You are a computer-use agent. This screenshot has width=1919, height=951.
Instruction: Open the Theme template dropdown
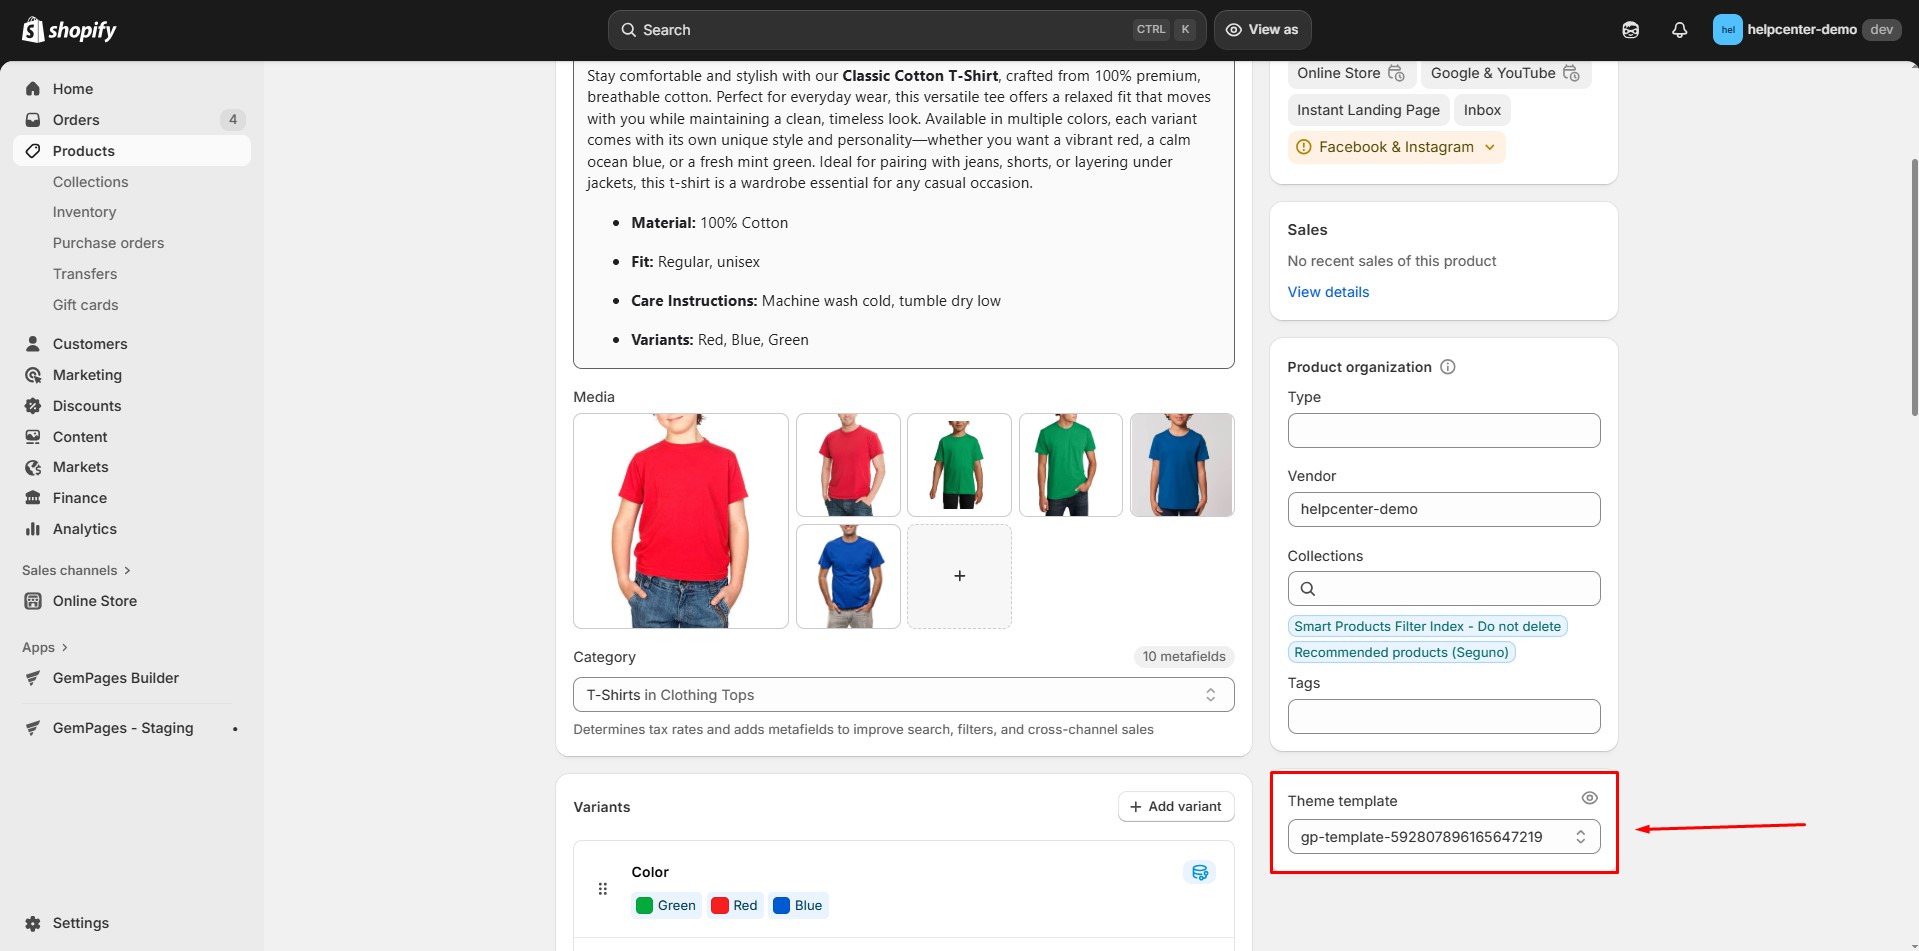pos(1443,837)
